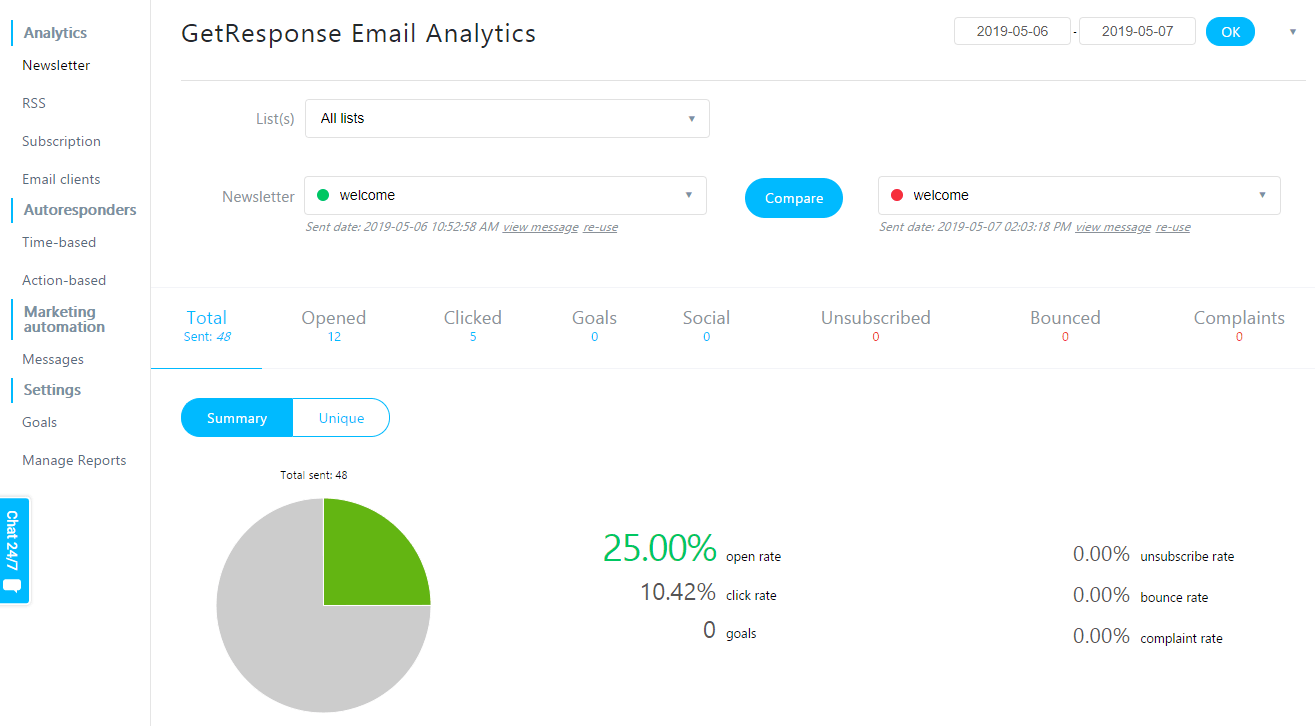Open Manage Reports
This screenshot has width=1315, height=726.
tap(74, 460)
